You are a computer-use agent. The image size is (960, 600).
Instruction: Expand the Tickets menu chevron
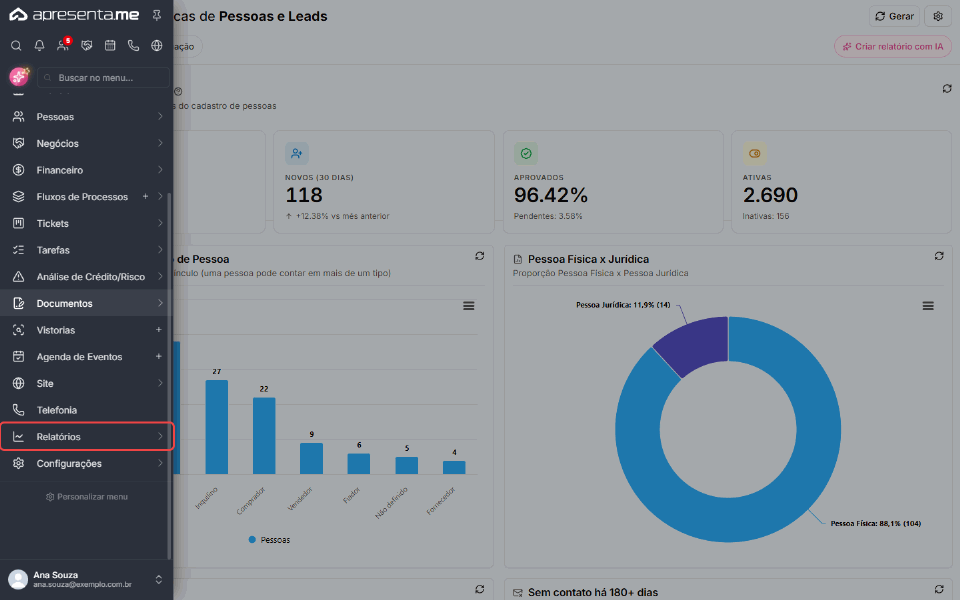pyautogui.click(x=160, y=223)
